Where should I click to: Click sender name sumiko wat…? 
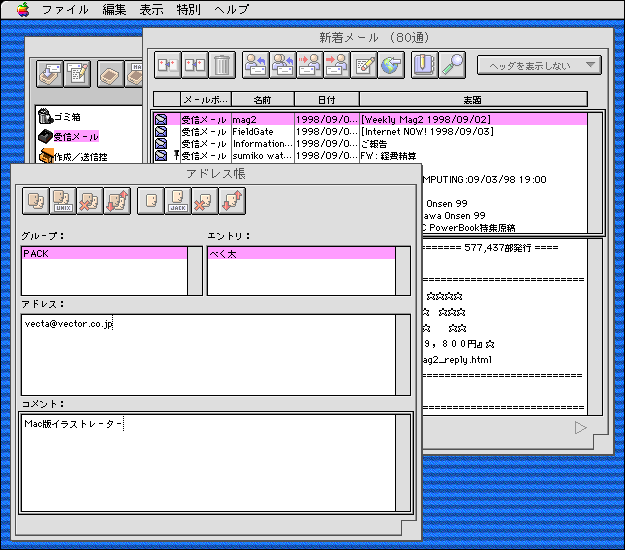[x=262, y=155]
